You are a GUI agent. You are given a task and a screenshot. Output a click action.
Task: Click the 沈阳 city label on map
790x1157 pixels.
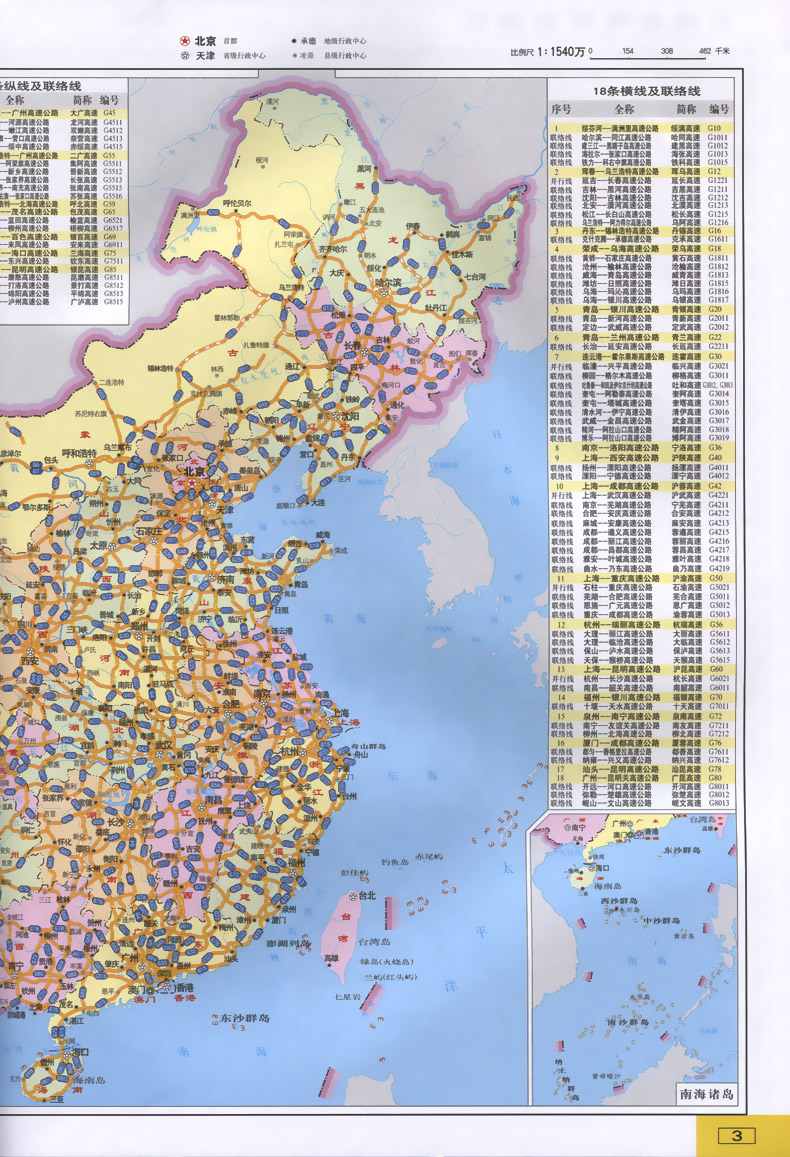coord(350,415)
